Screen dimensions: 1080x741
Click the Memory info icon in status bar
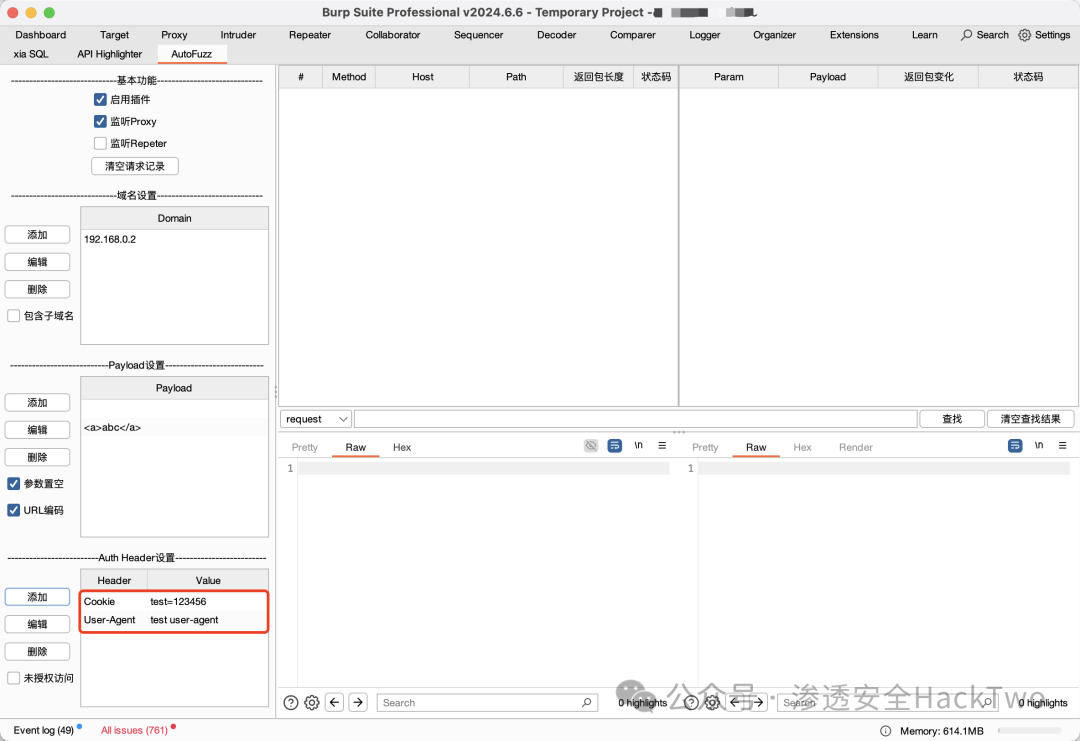coord(885,731)
